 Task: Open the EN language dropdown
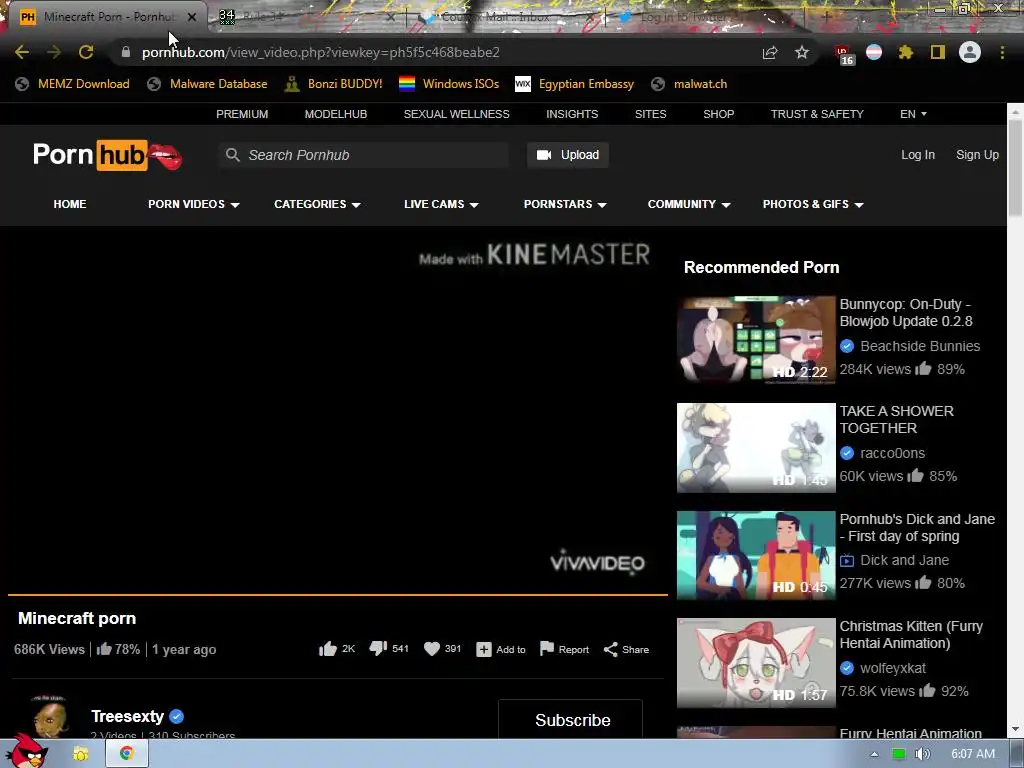coord(913,114)
